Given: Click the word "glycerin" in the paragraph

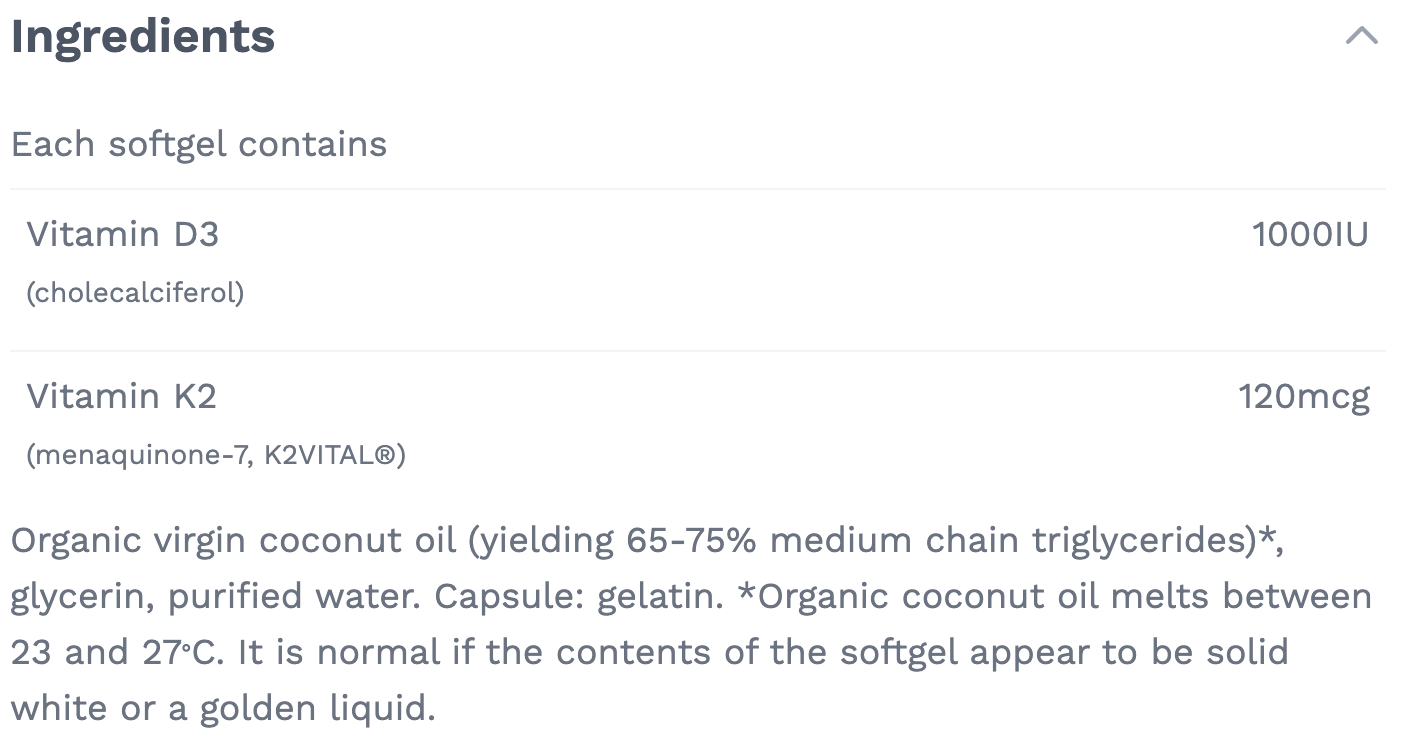Looking at the screenshot, I should [x=80, y=596].
